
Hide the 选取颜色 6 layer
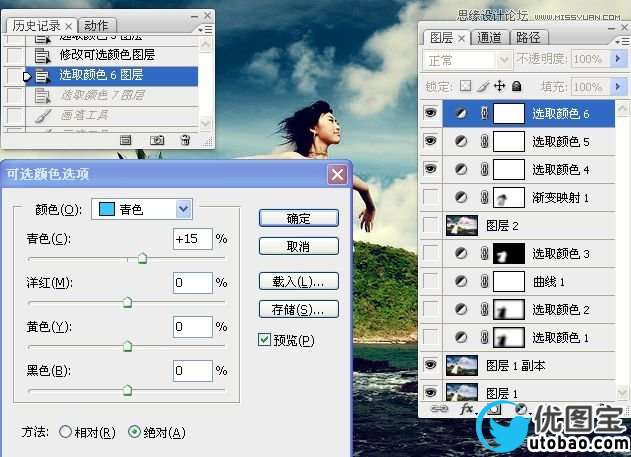click(431, 113)
